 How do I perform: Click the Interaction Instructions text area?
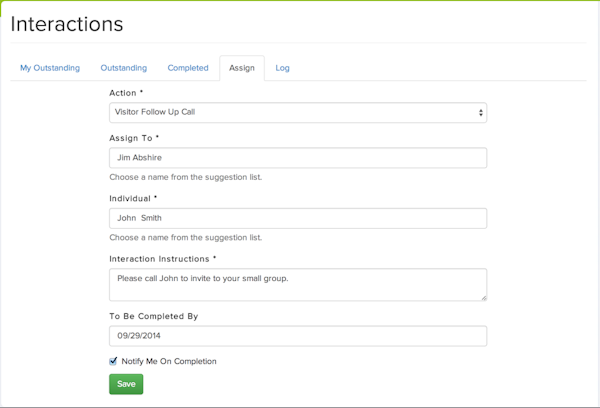[298, 284]
